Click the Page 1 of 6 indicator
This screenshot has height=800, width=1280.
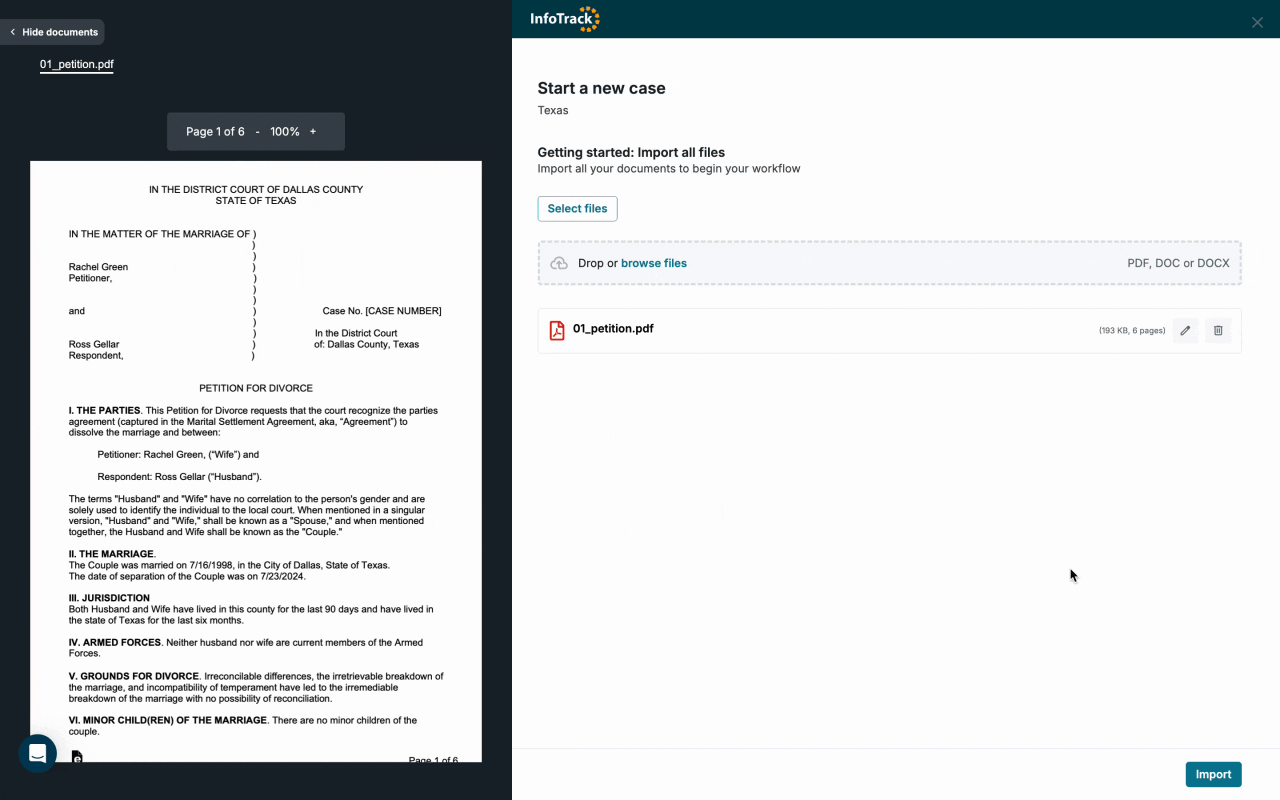[x=216, y=131]
